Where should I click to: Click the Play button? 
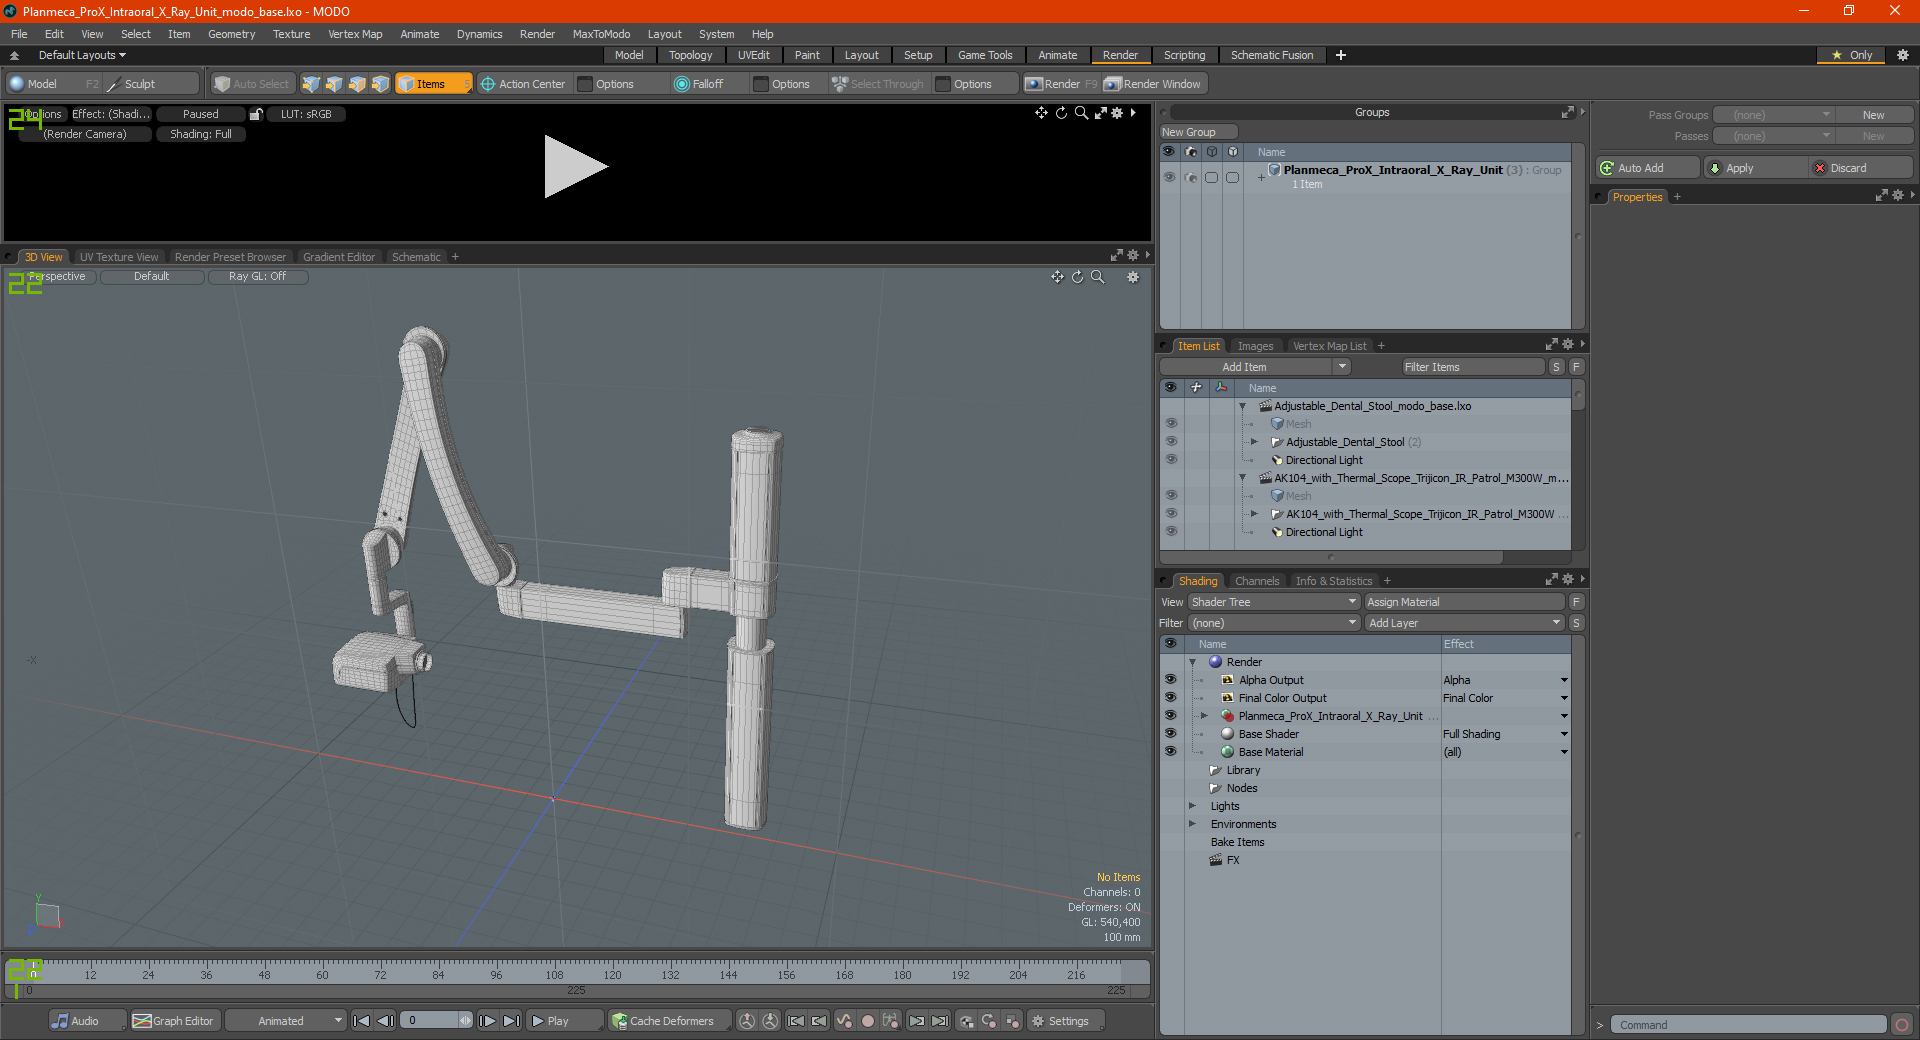coord(564,1021)
